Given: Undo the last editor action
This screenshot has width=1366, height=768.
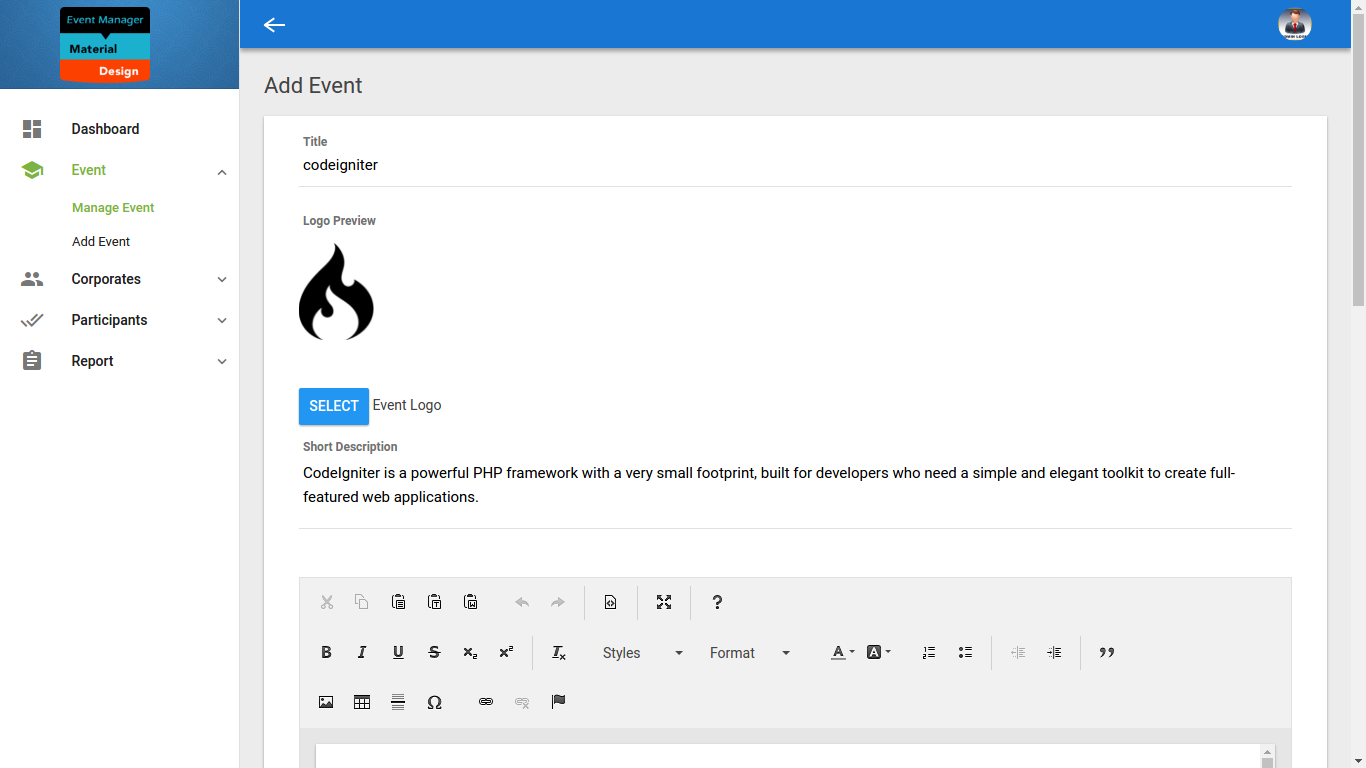Looking at the screenshot, I should (x=522, y=602).
